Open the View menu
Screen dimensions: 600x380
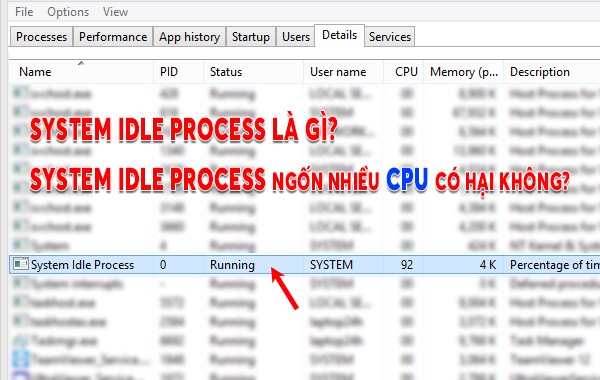point(115,12)
